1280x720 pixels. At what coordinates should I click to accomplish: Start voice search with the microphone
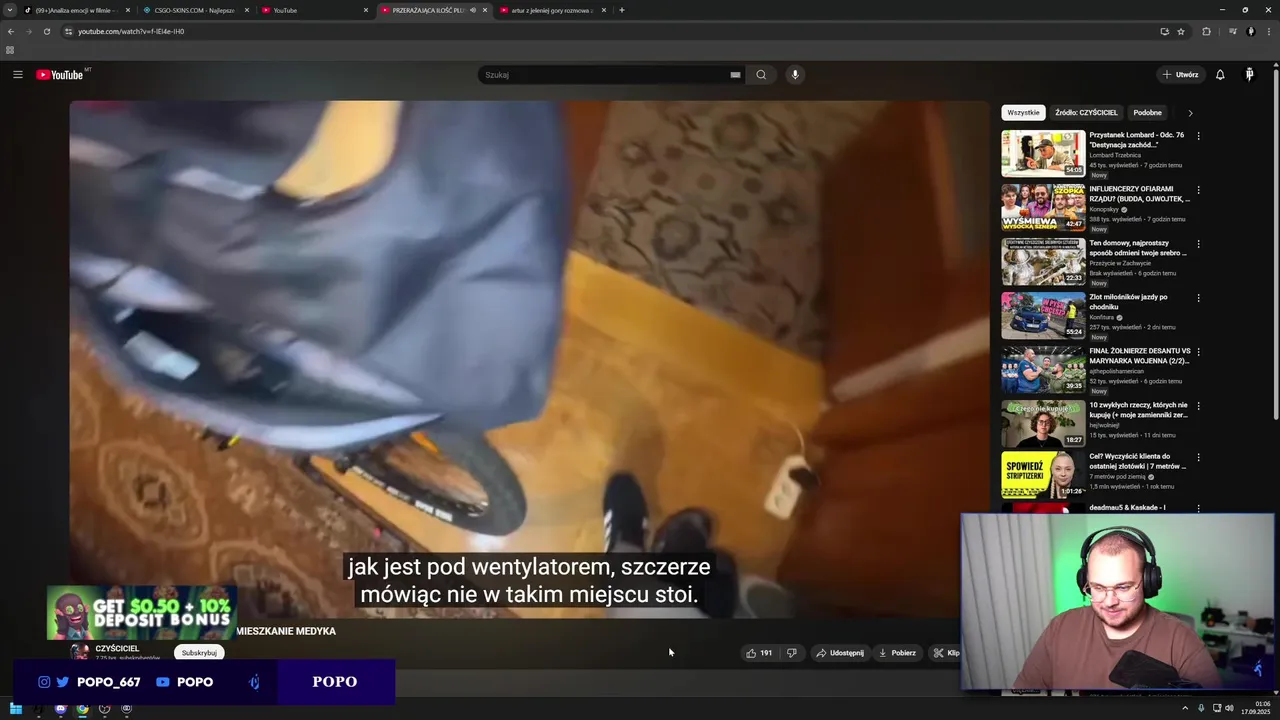[795, 75]
